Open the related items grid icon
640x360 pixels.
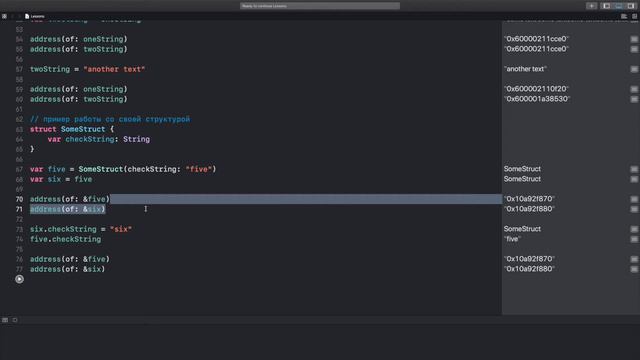[x=4, y=16]
